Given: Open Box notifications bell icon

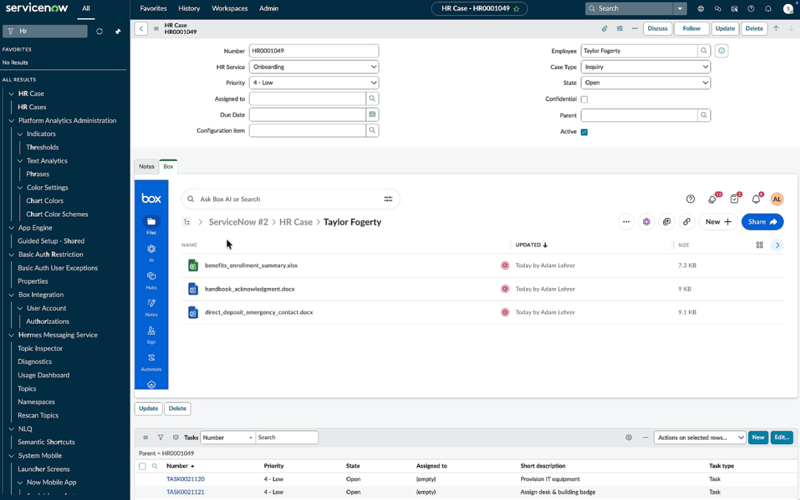Looking at the screenshot, I should [x=756, y=199].
